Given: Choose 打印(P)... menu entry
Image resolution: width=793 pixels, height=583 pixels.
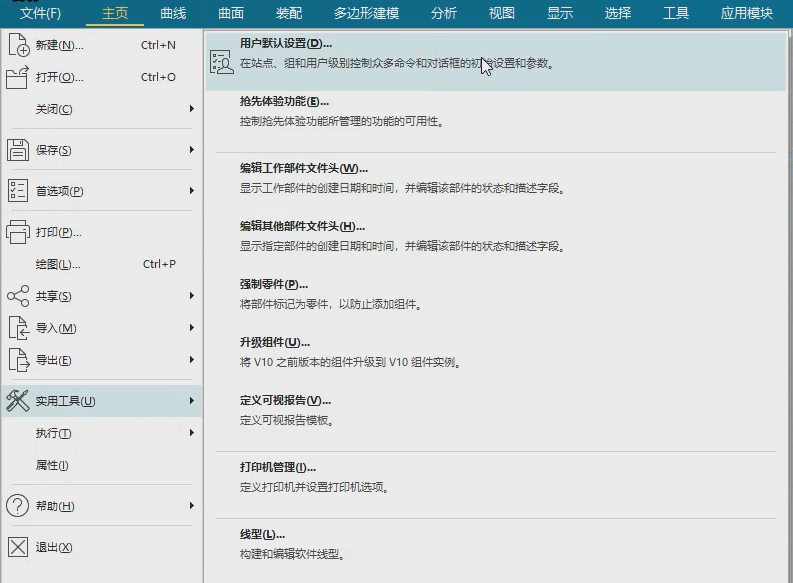Looking at the screenshot, I should point(102,232).
